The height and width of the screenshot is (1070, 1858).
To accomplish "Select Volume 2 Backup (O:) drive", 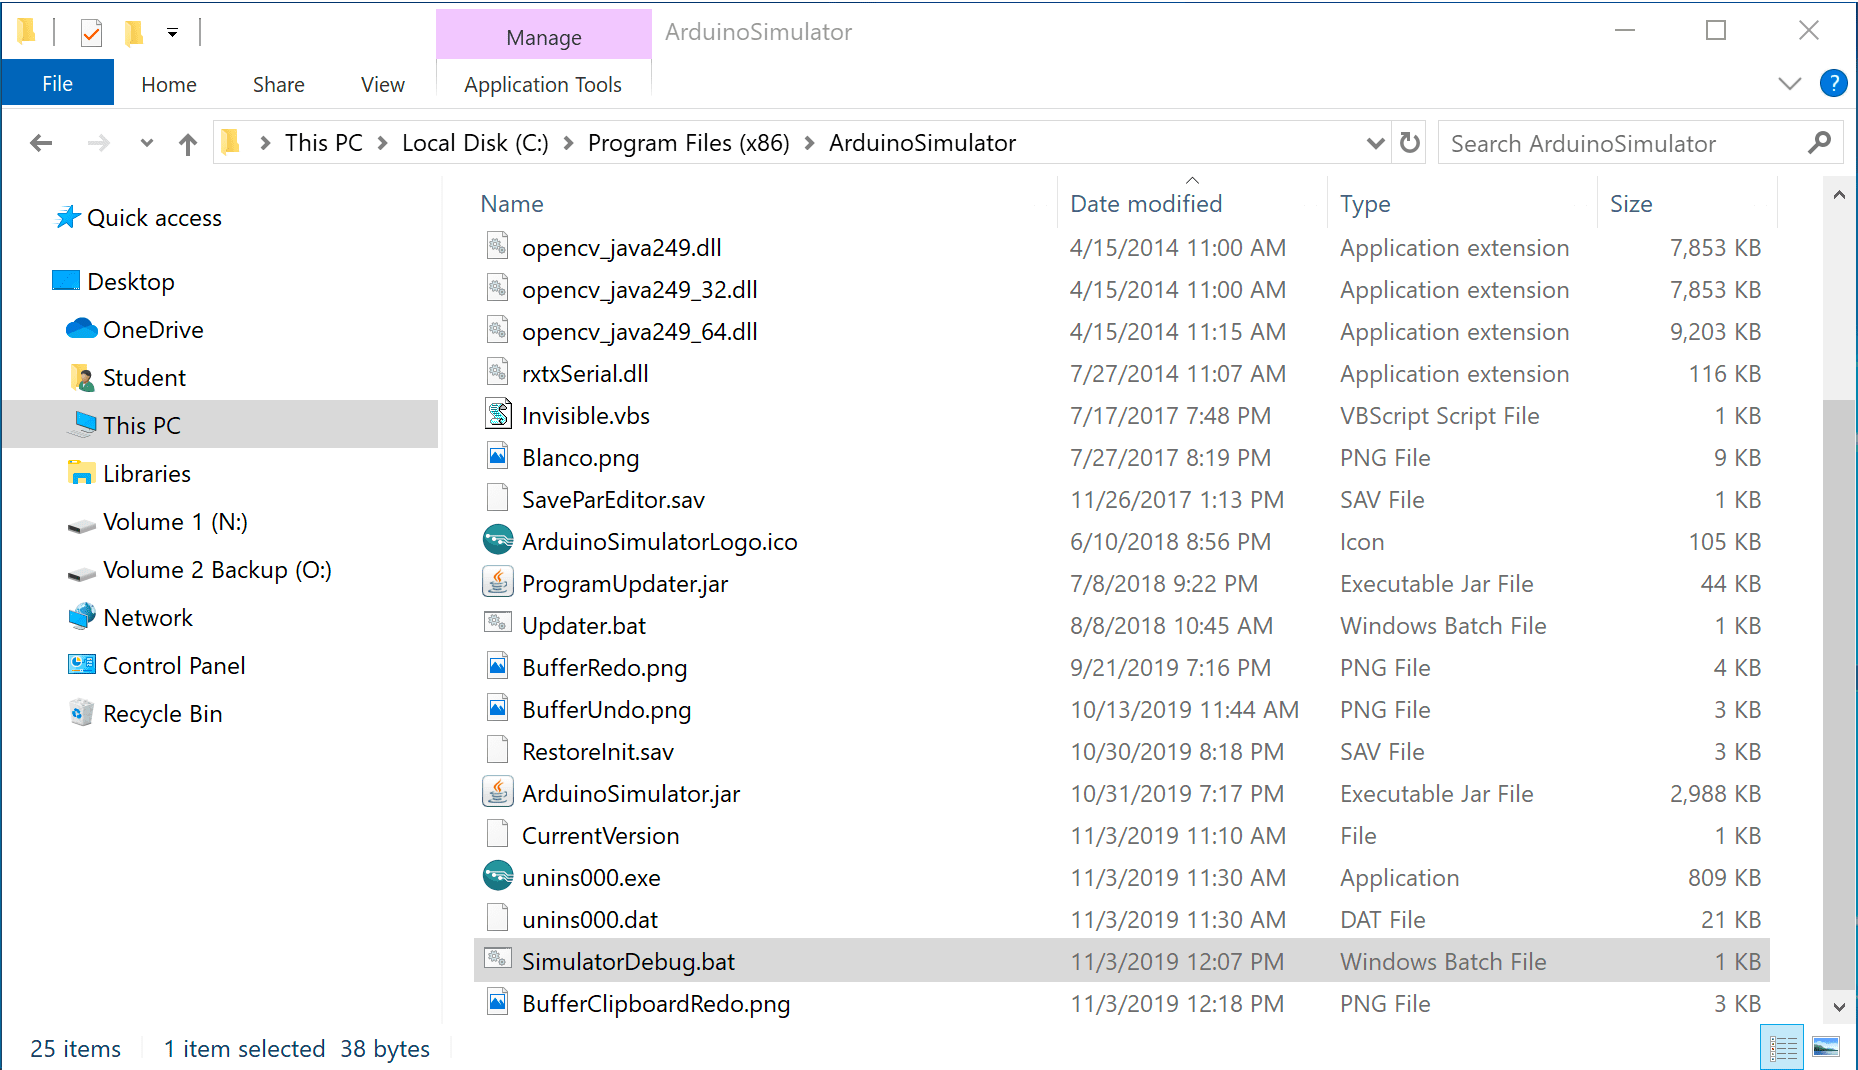I will point(217,569).
